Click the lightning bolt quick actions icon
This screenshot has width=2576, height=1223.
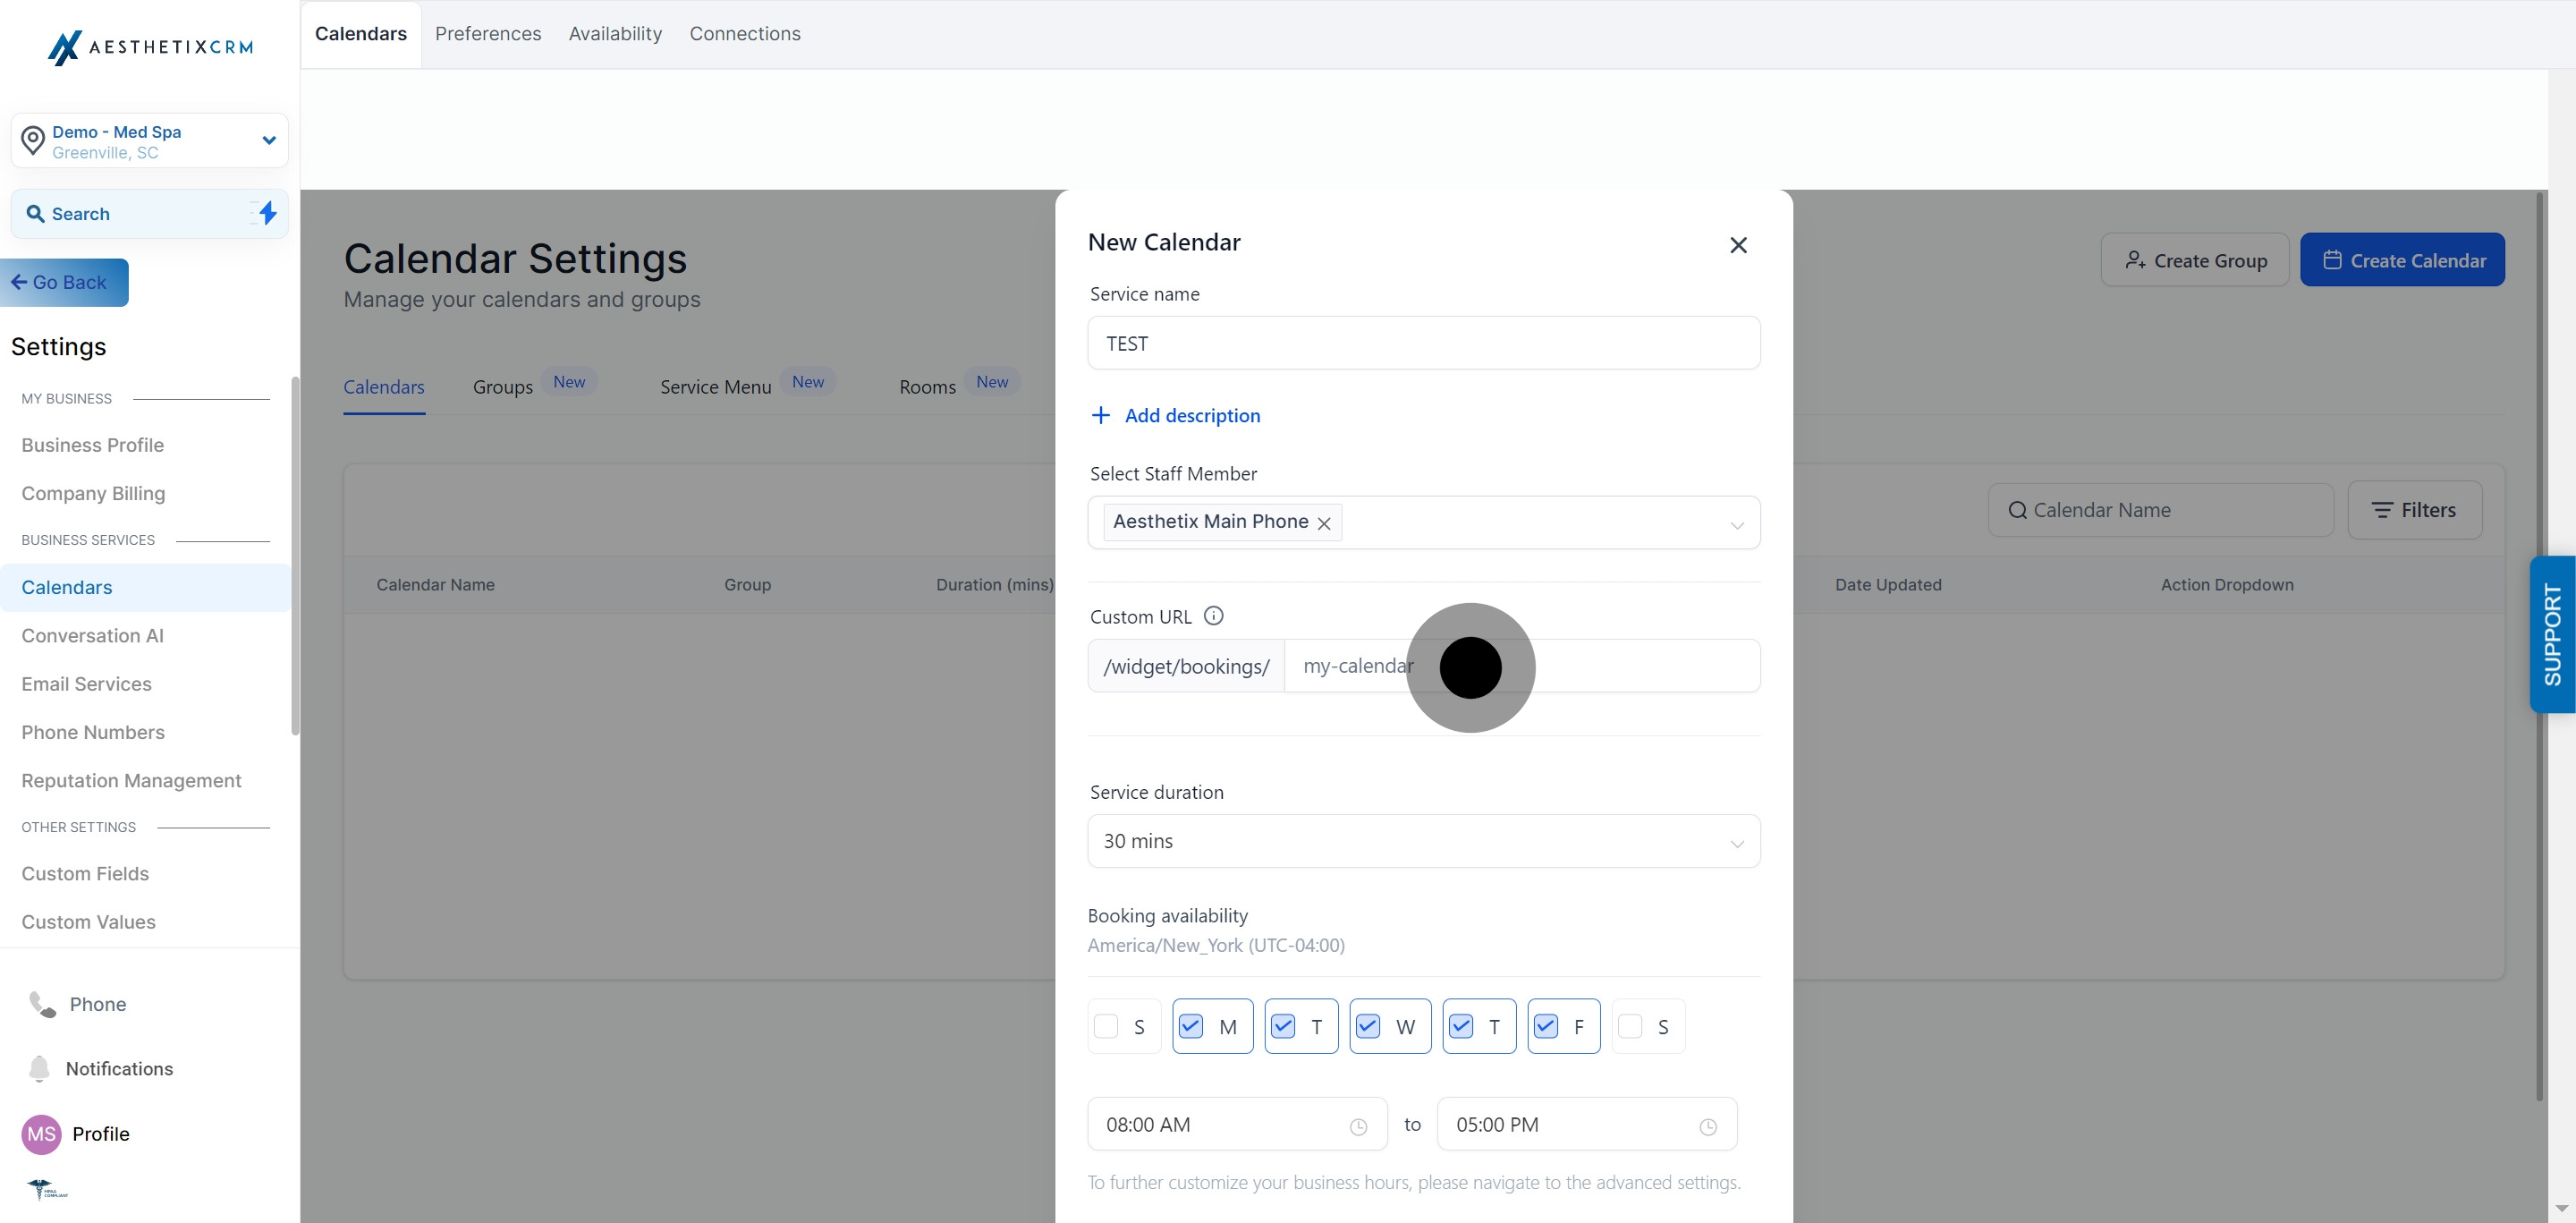[x=267, y=213]
